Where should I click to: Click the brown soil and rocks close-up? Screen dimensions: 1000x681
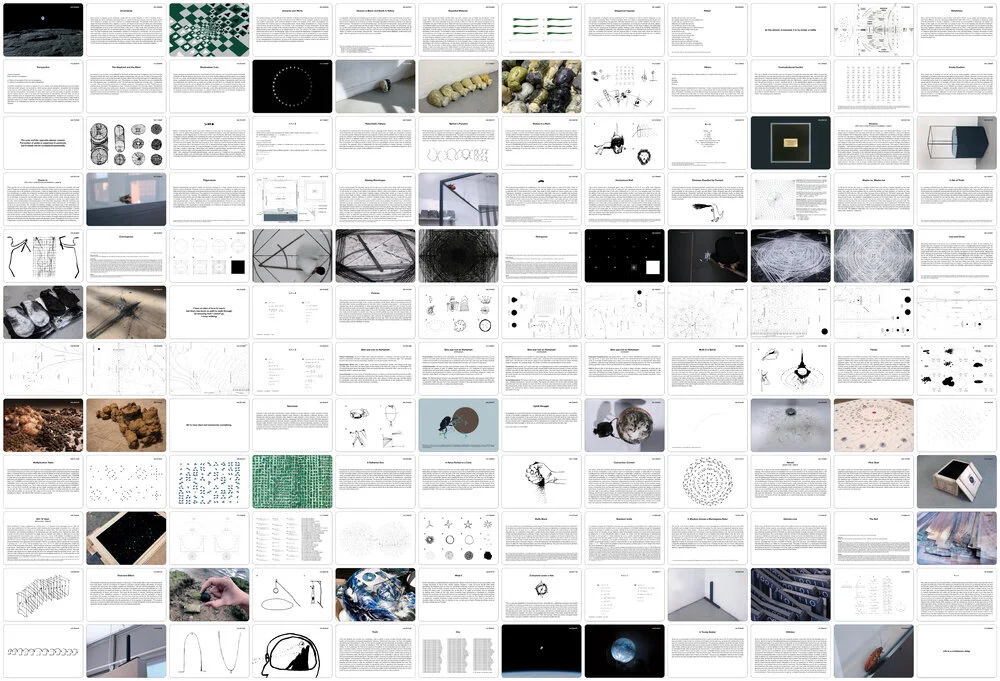[43, 425]
